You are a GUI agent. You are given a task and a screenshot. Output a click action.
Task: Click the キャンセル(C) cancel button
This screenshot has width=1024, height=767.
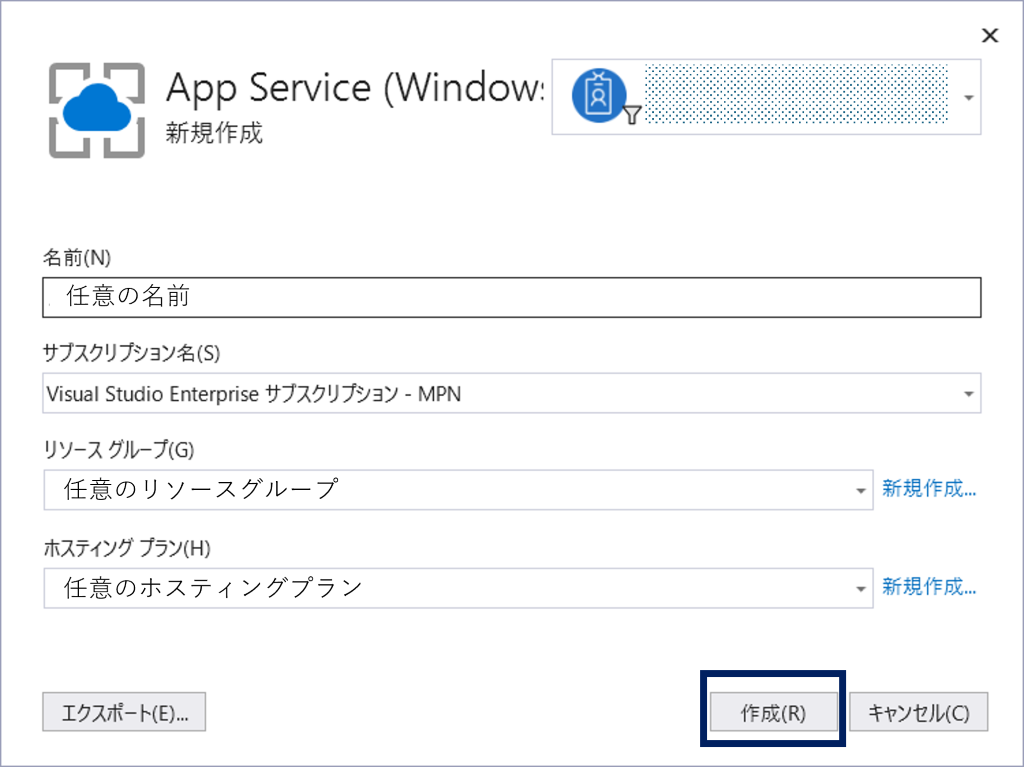click(x=918, y=712)
